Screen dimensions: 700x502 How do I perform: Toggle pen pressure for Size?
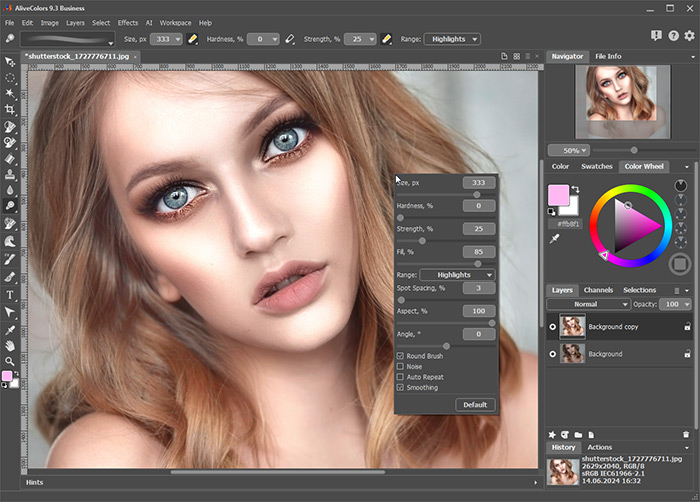coord(193,39)
